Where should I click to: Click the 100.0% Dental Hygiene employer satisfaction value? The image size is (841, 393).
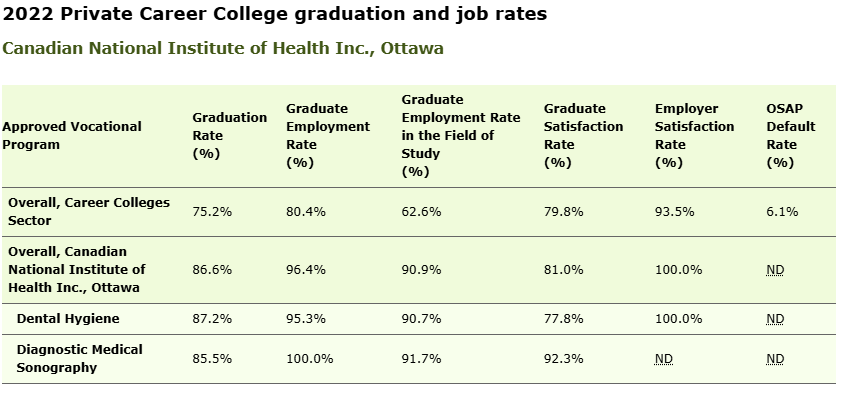[x=678, y=319]
